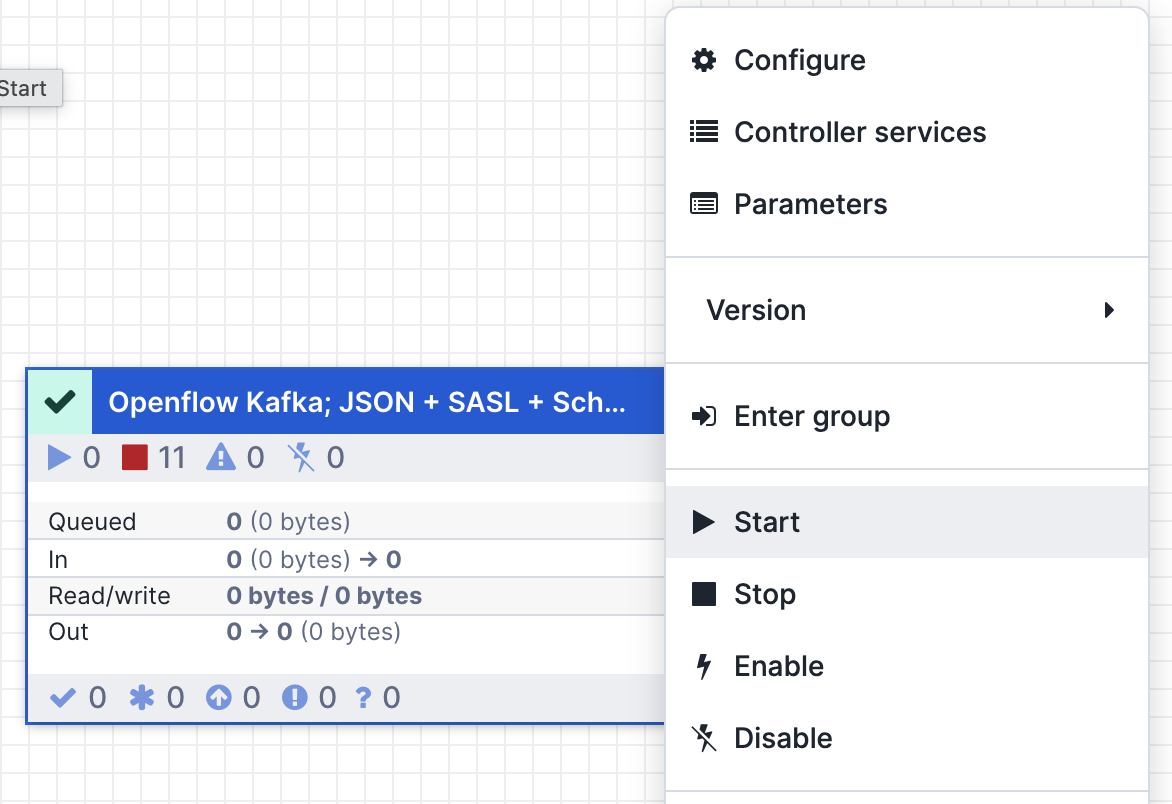Select Configure from the context menu
Image resolution: width=1172 pixels, height=804 pixels.
pyautogui.click(x=907, y=60)
